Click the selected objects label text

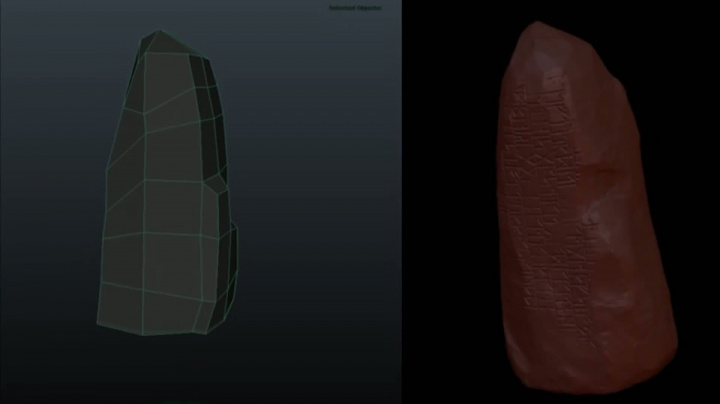point(355,8)
